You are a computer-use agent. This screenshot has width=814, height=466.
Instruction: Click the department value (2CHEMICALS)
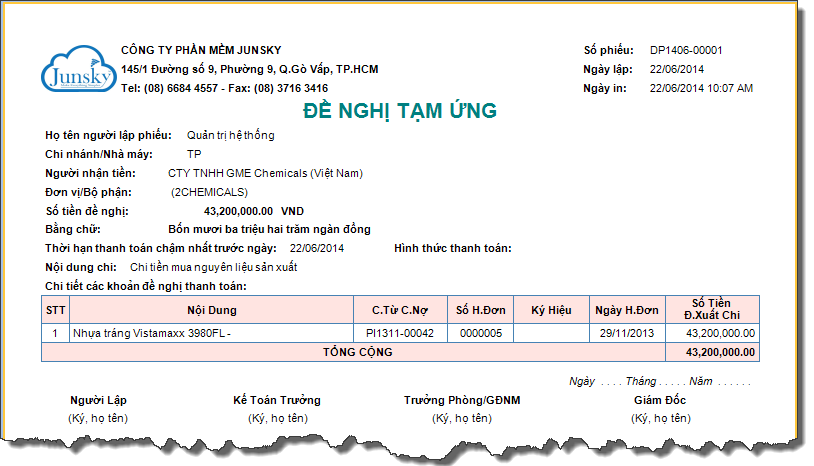[x=209, y=192]
